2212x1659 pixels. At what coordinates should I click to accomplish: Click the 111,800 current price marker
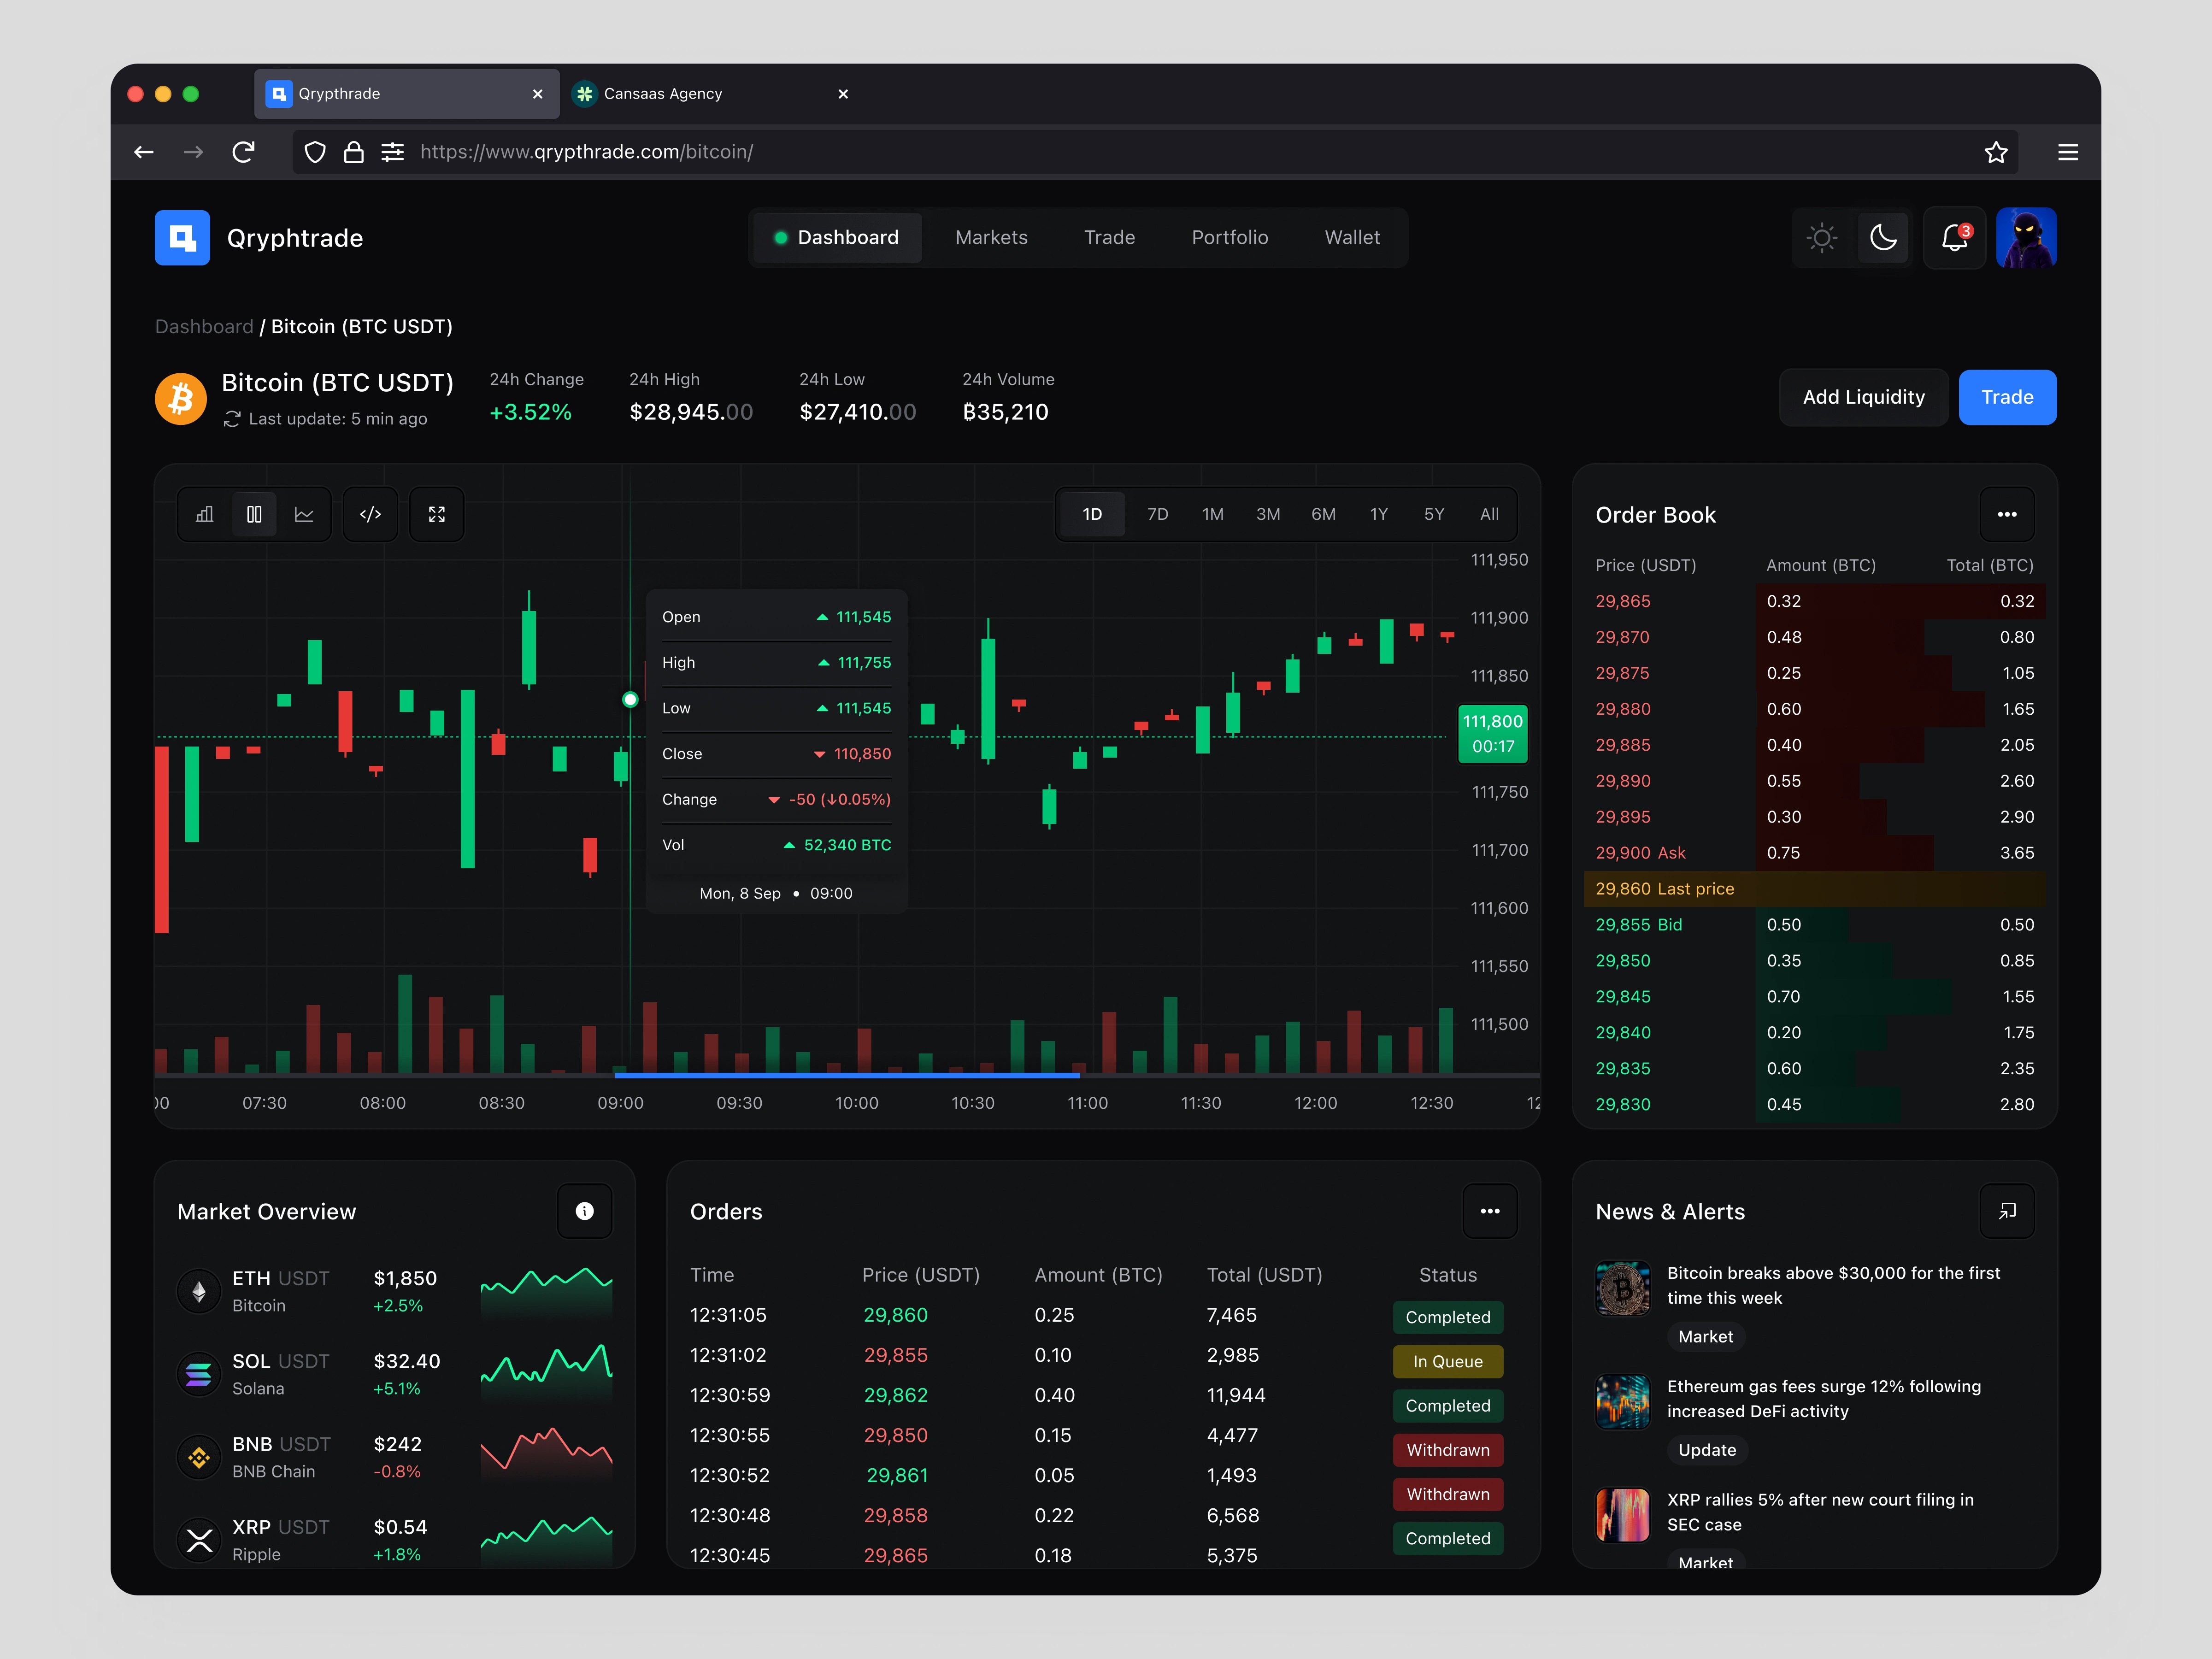(1492, 734)
